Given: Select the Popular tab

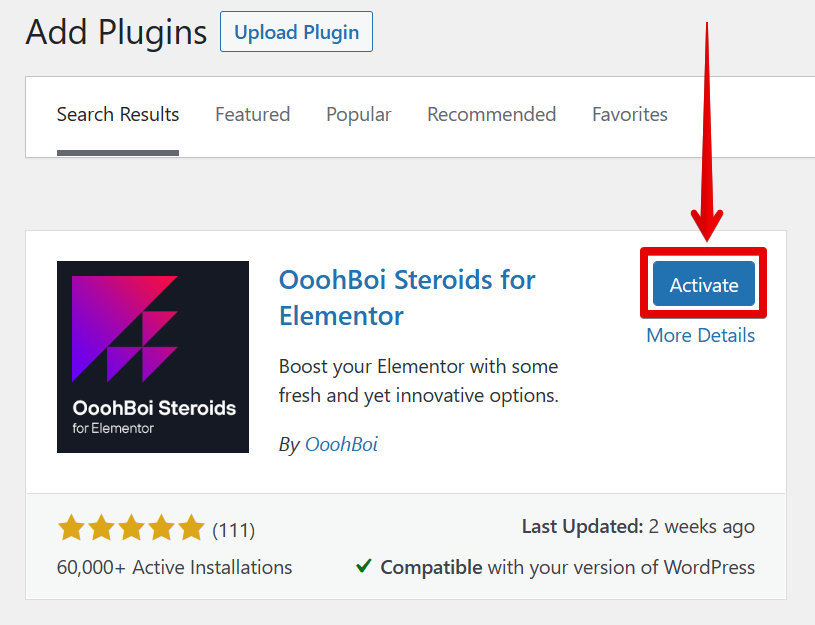Looking at the screenshot, I should 358,115.
